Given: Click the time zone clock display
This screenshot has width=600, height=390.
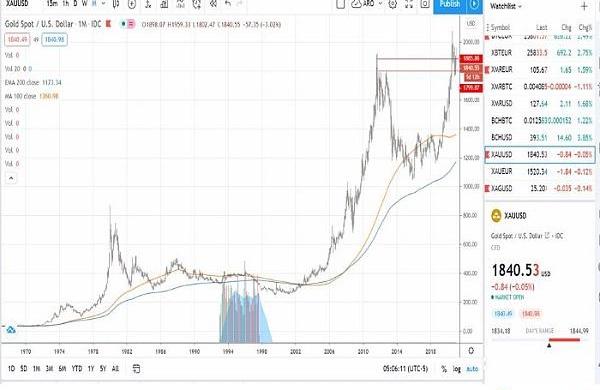Looking at the screenshot, I should tap(405, 369).
